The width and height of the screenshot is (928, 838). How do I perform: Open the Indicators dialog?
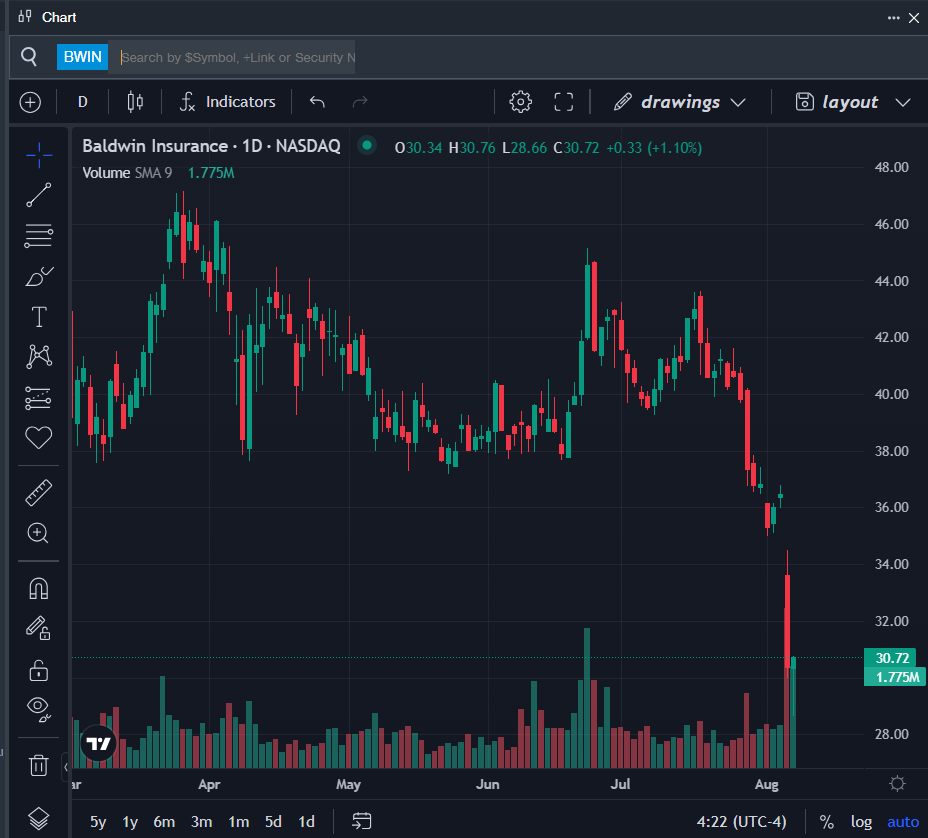coord(228,102)
